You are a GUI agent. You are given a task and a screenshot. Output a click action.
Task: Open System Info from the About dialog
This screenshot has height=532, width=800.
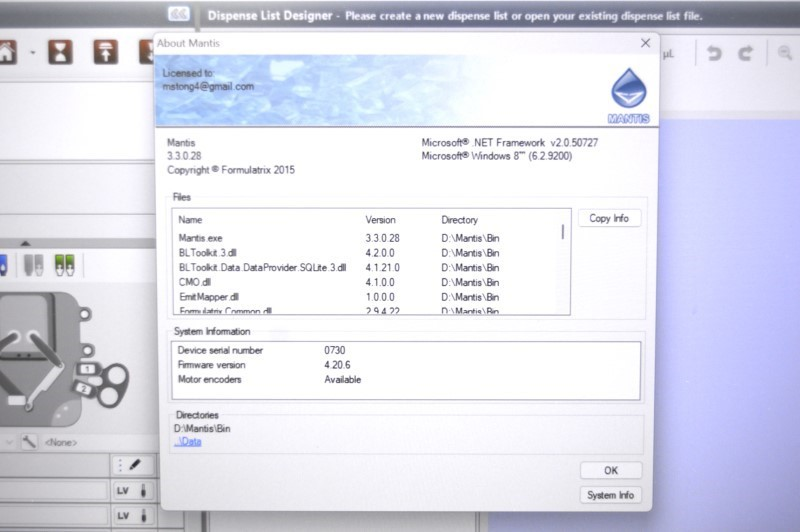610,495
